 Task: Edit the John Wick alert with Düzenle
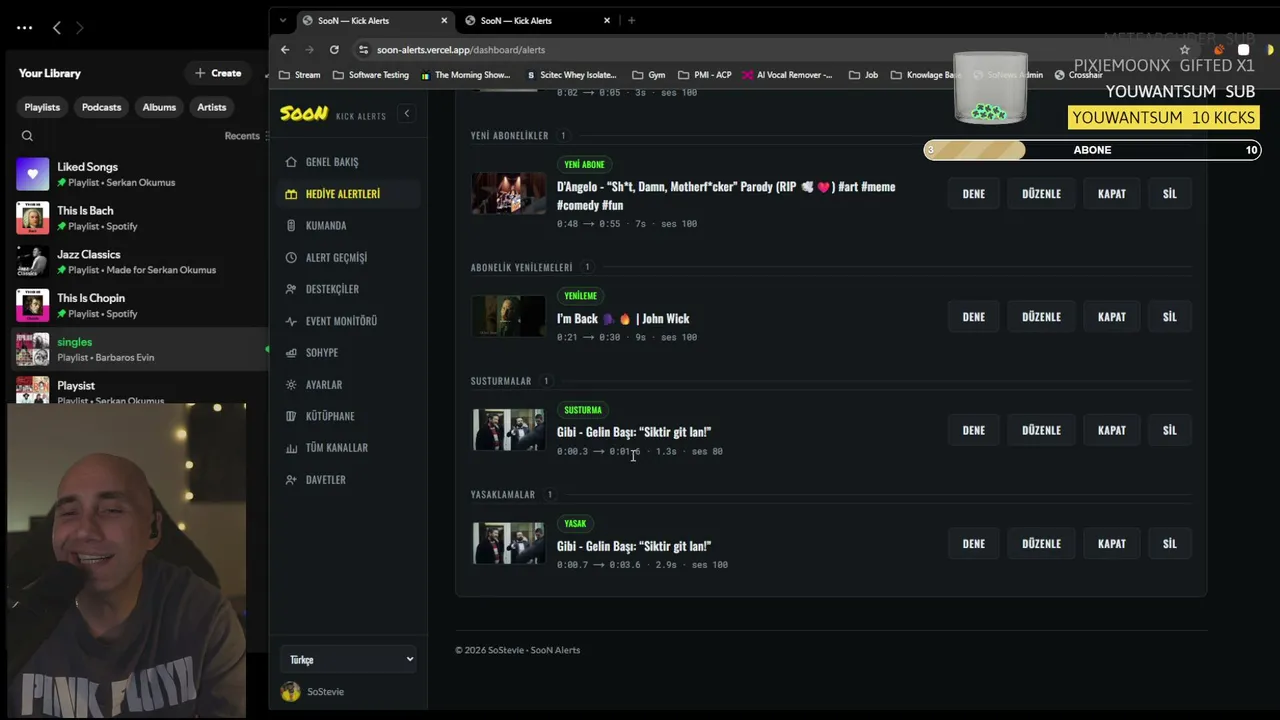pyautogui.click(x=1041, y=317)
